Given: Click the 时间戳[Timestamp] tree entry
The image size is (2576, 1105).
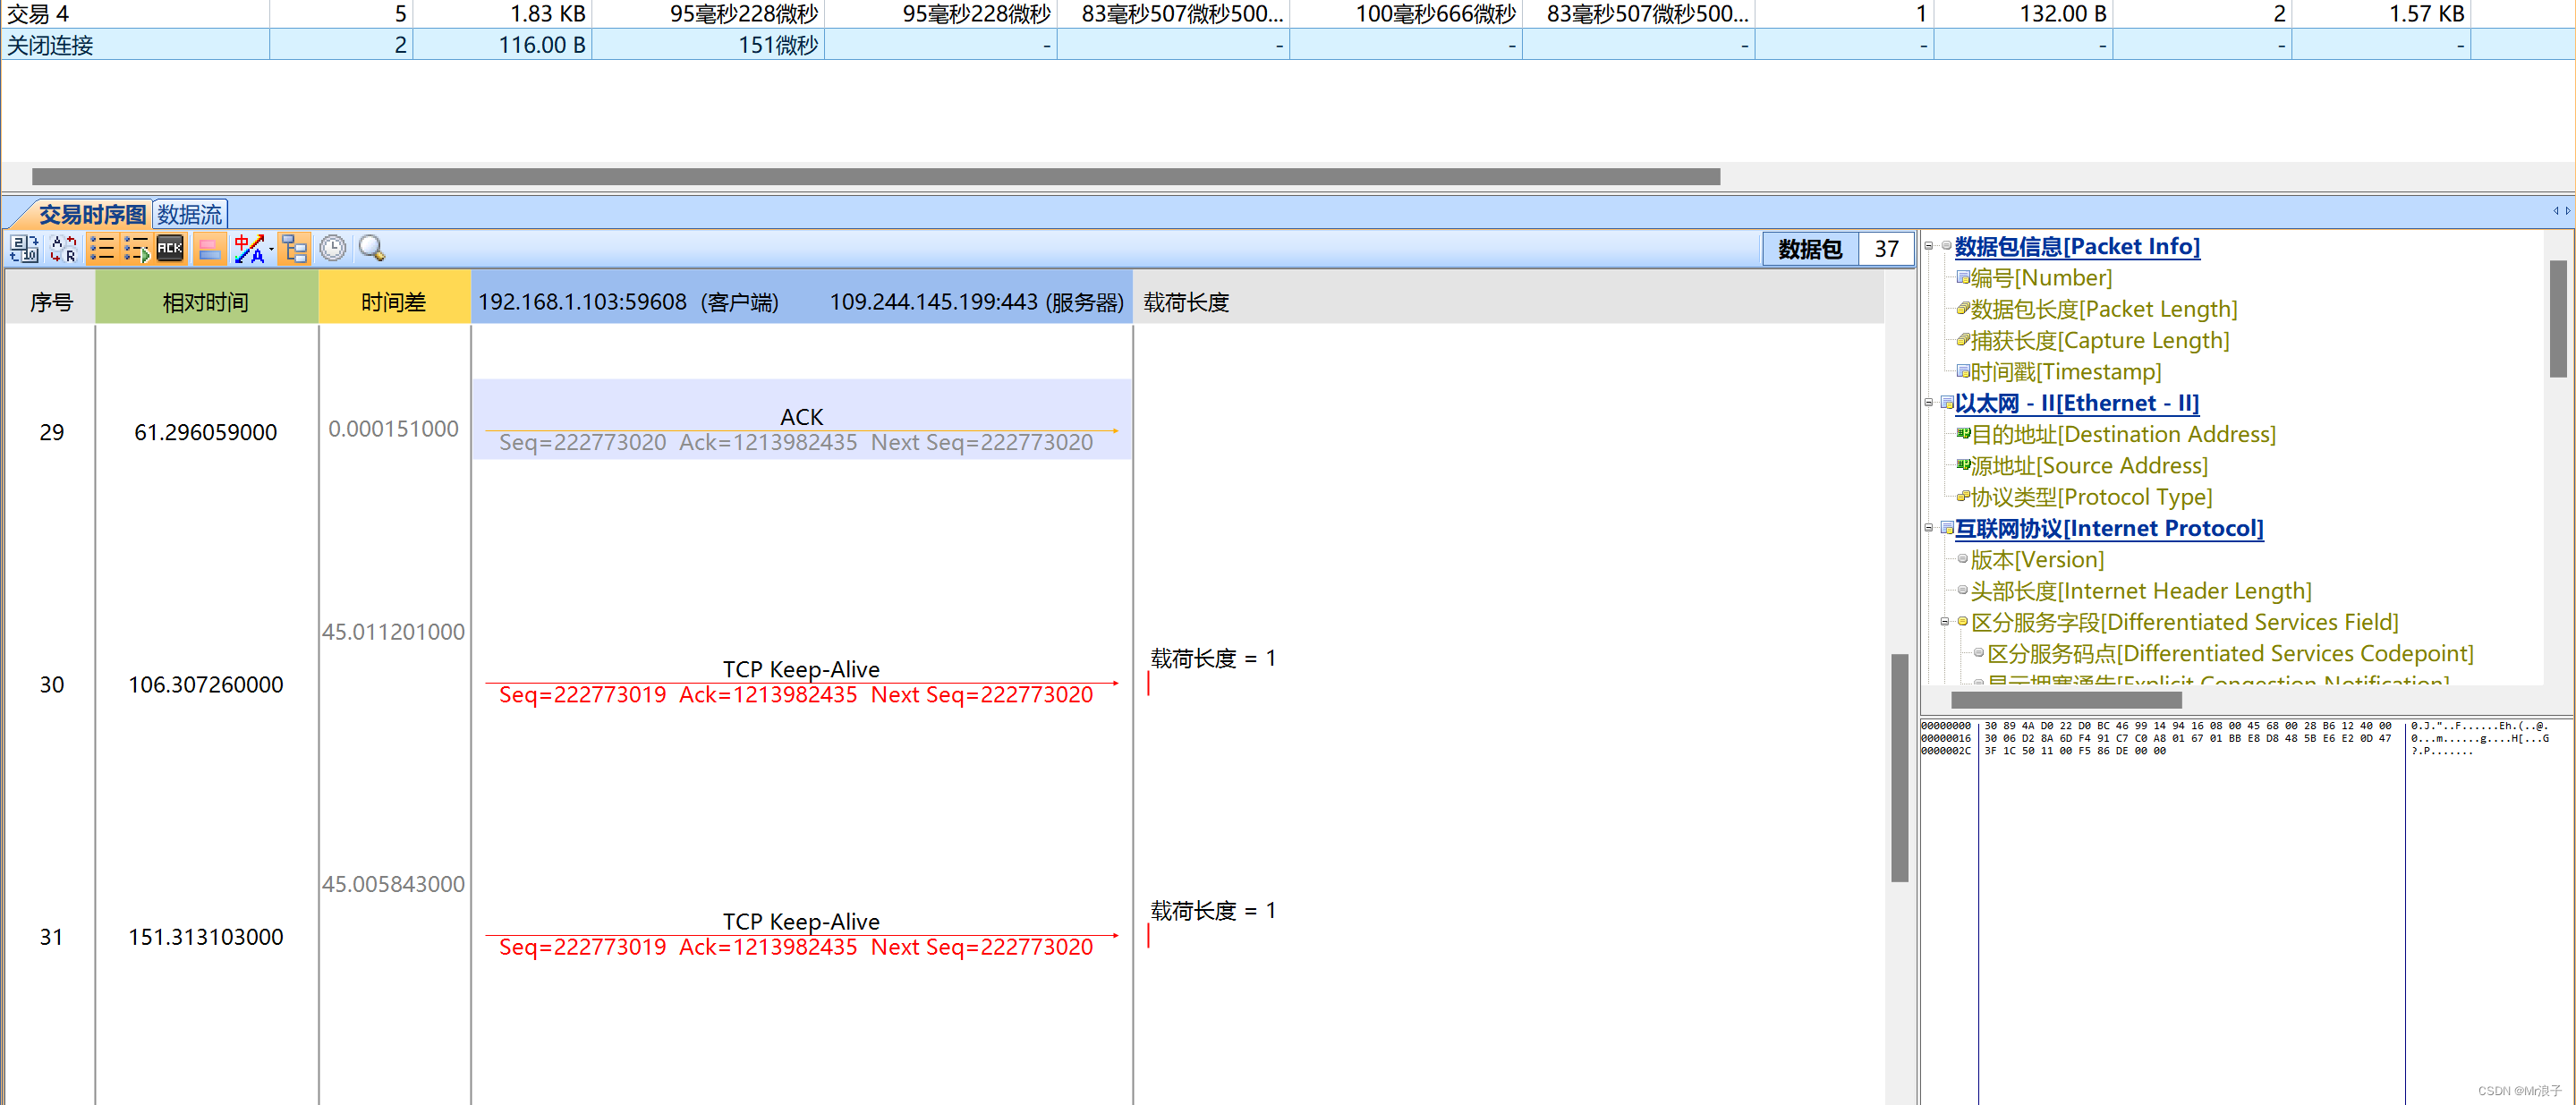Looking at the screenshot, I should pos(2065,372).
